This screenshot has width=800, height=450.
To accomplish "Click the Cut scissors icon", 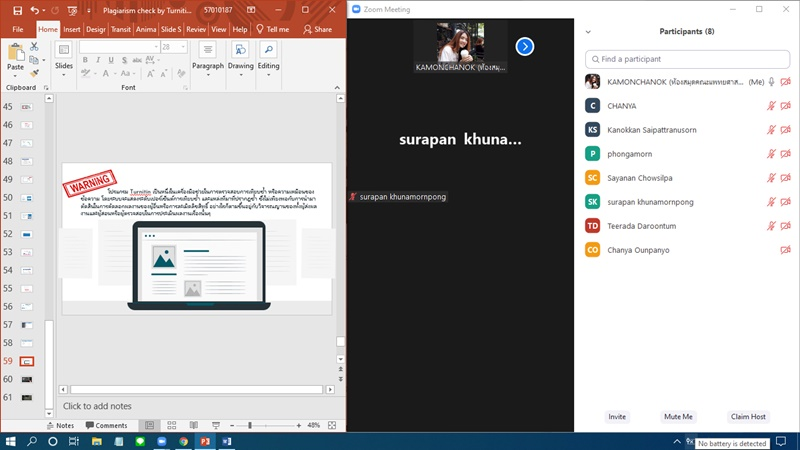I will click(34, 47).
